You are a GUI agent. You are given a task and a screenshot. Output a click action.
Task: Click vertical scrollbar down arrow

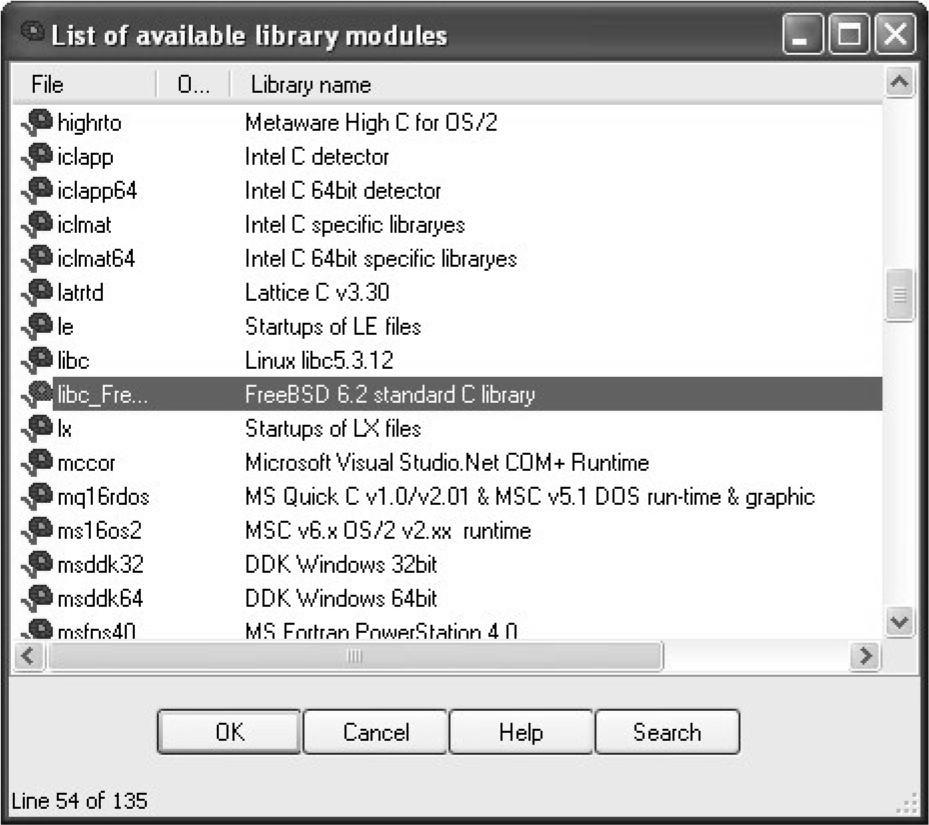click(x=899, y=622)
